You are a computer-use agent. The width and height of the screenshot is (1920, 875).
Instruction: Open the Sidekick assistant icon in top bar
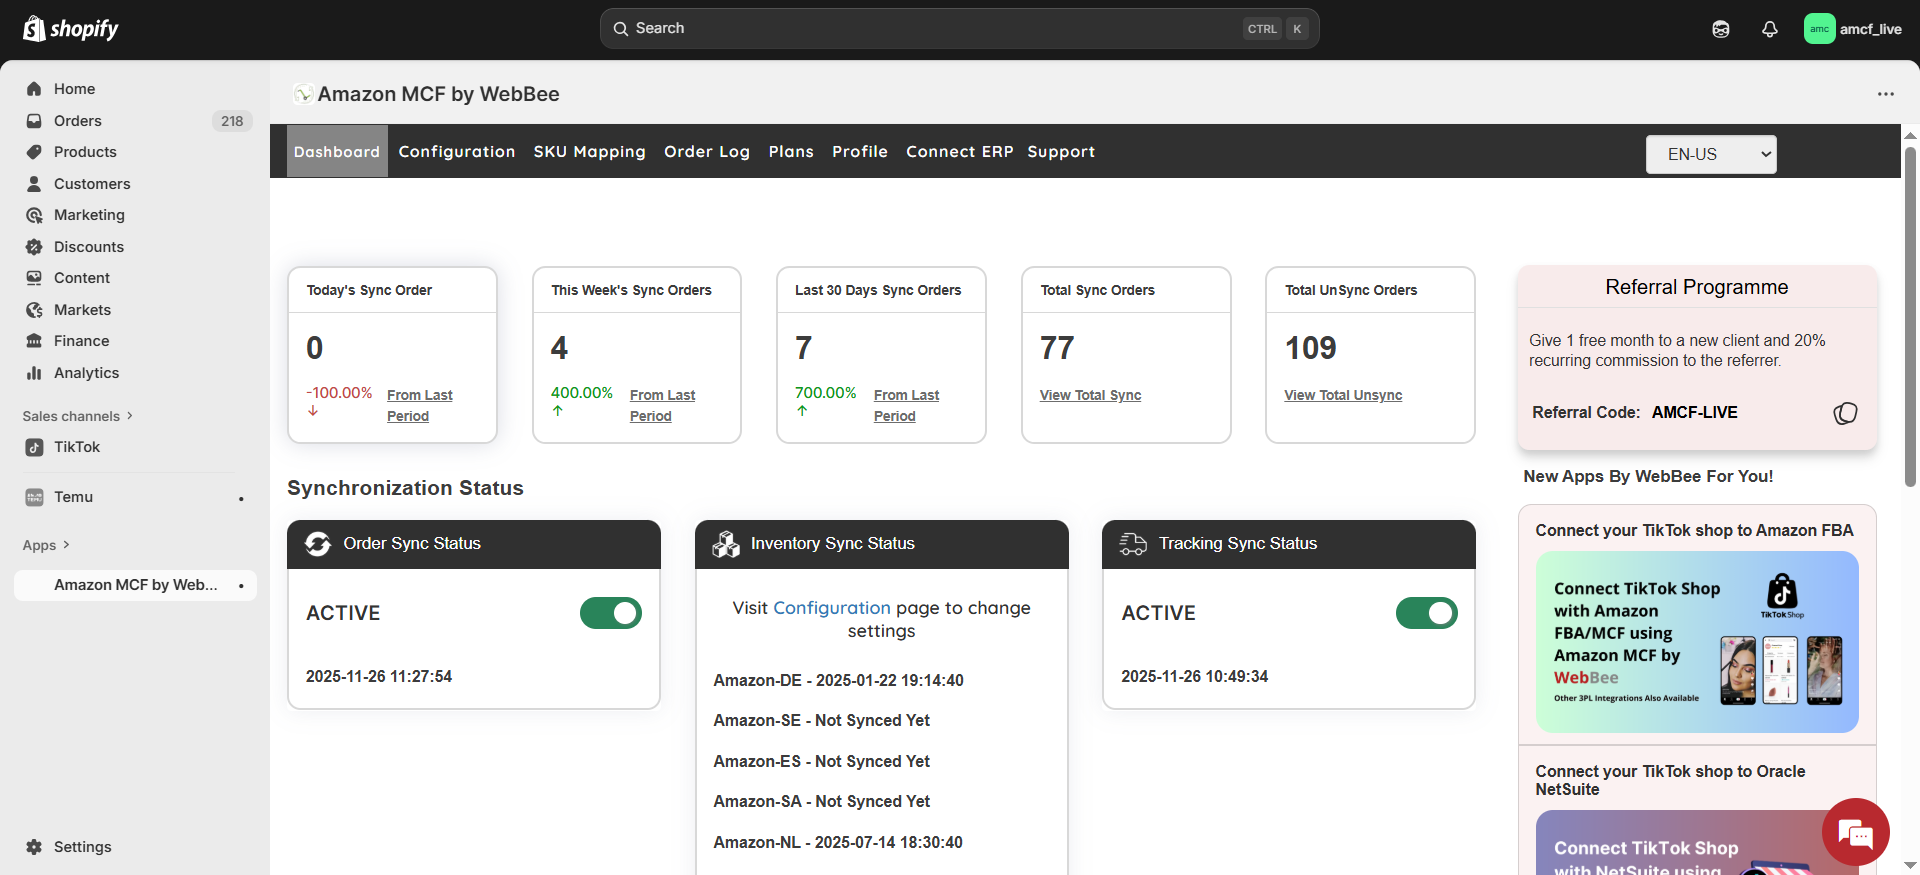click(x=1720, y=29)
